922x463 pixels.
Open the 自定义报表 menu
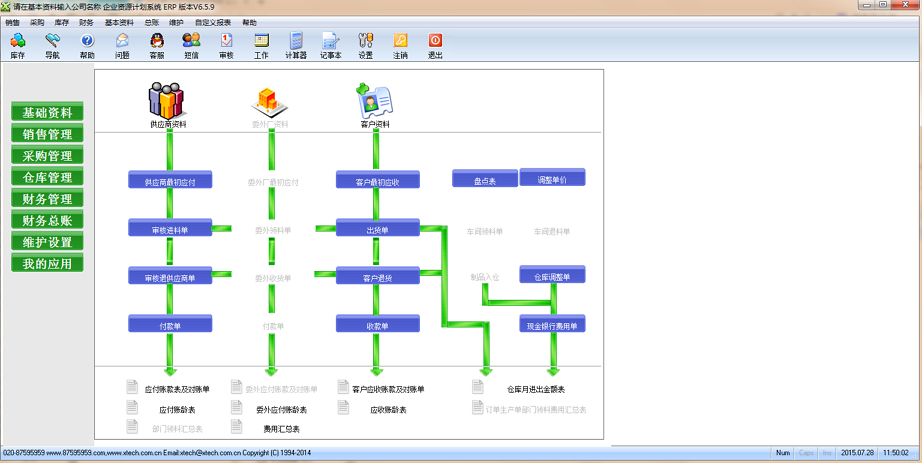pos(213,23)
